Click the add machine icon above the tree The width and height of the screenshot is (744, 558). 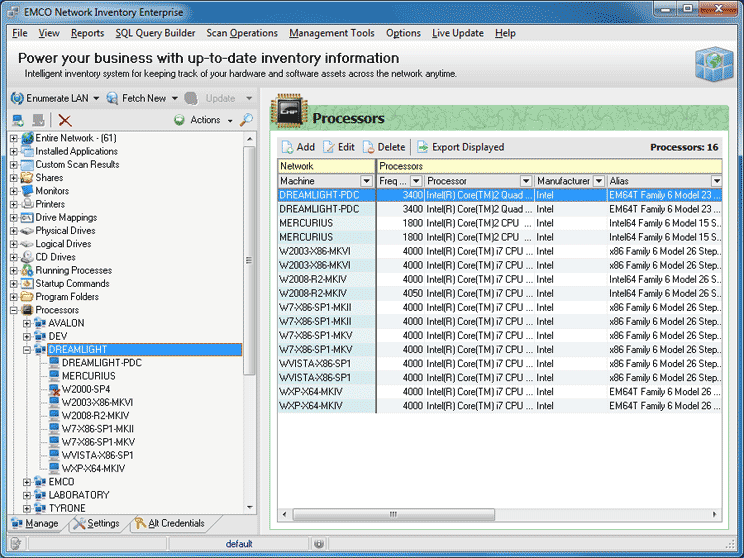[17, 120]
